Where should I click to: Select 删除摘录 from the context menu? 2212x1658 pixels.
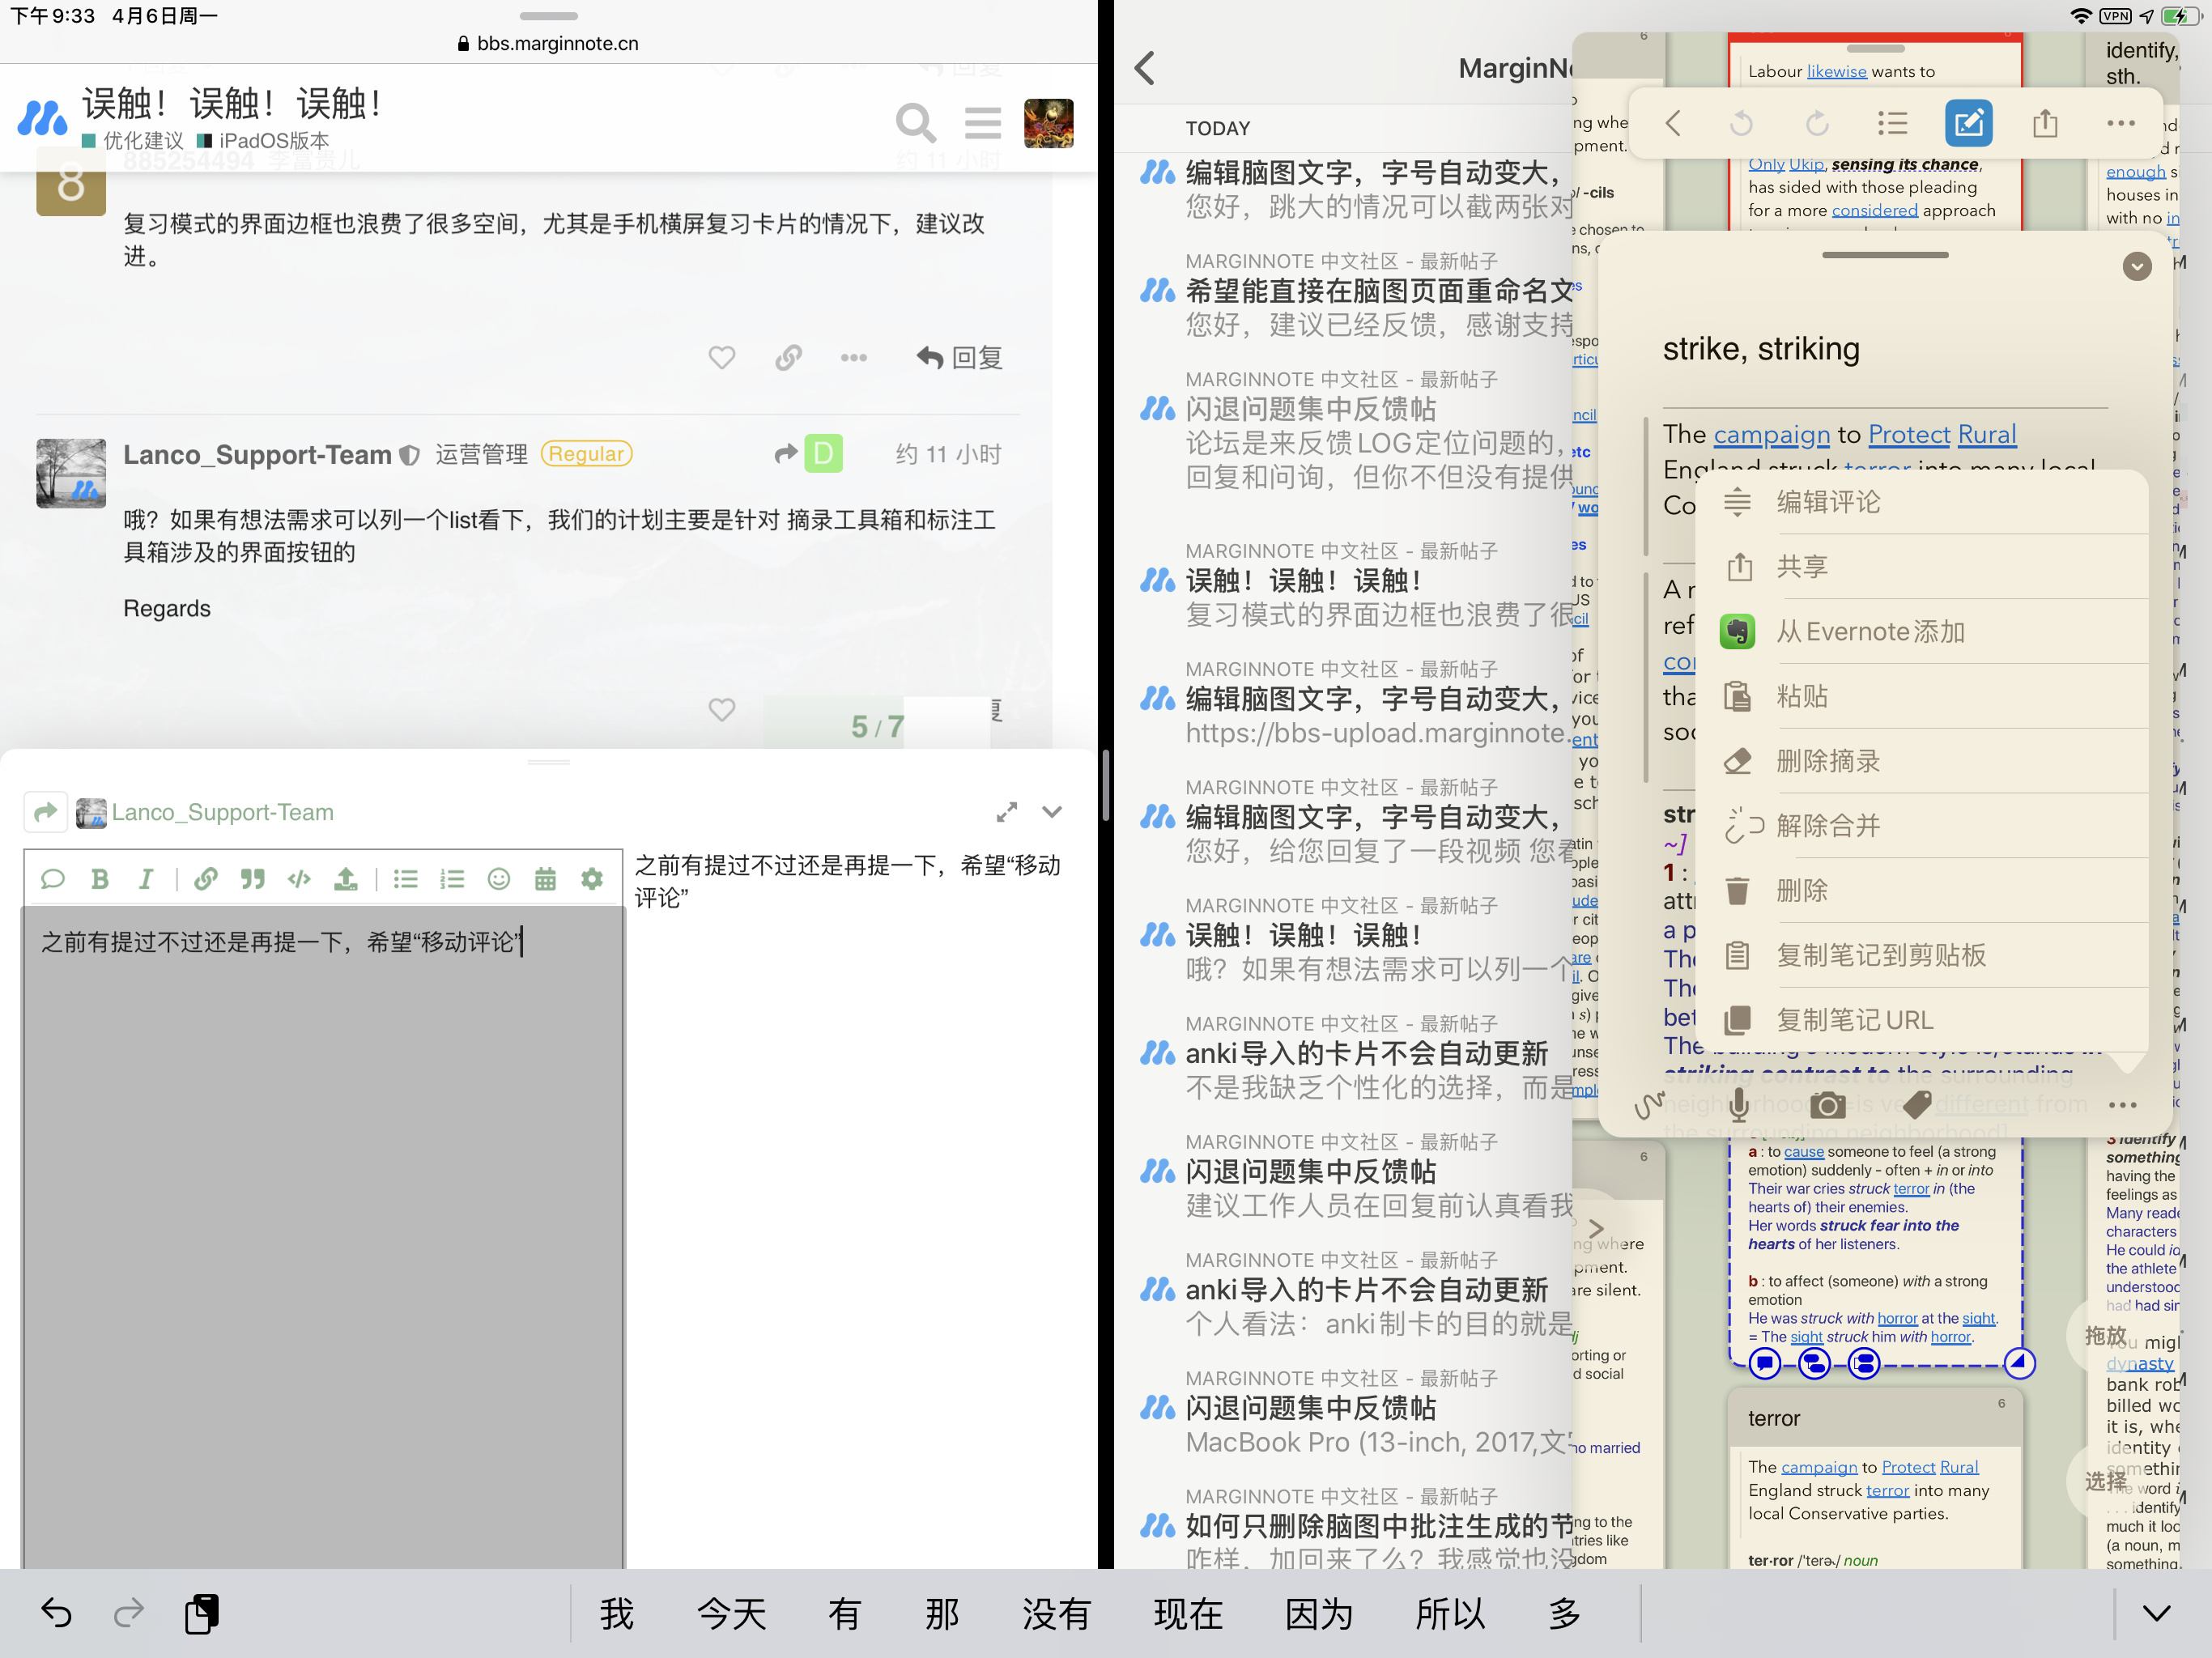pyautogui.click(x=1921, y=761)
